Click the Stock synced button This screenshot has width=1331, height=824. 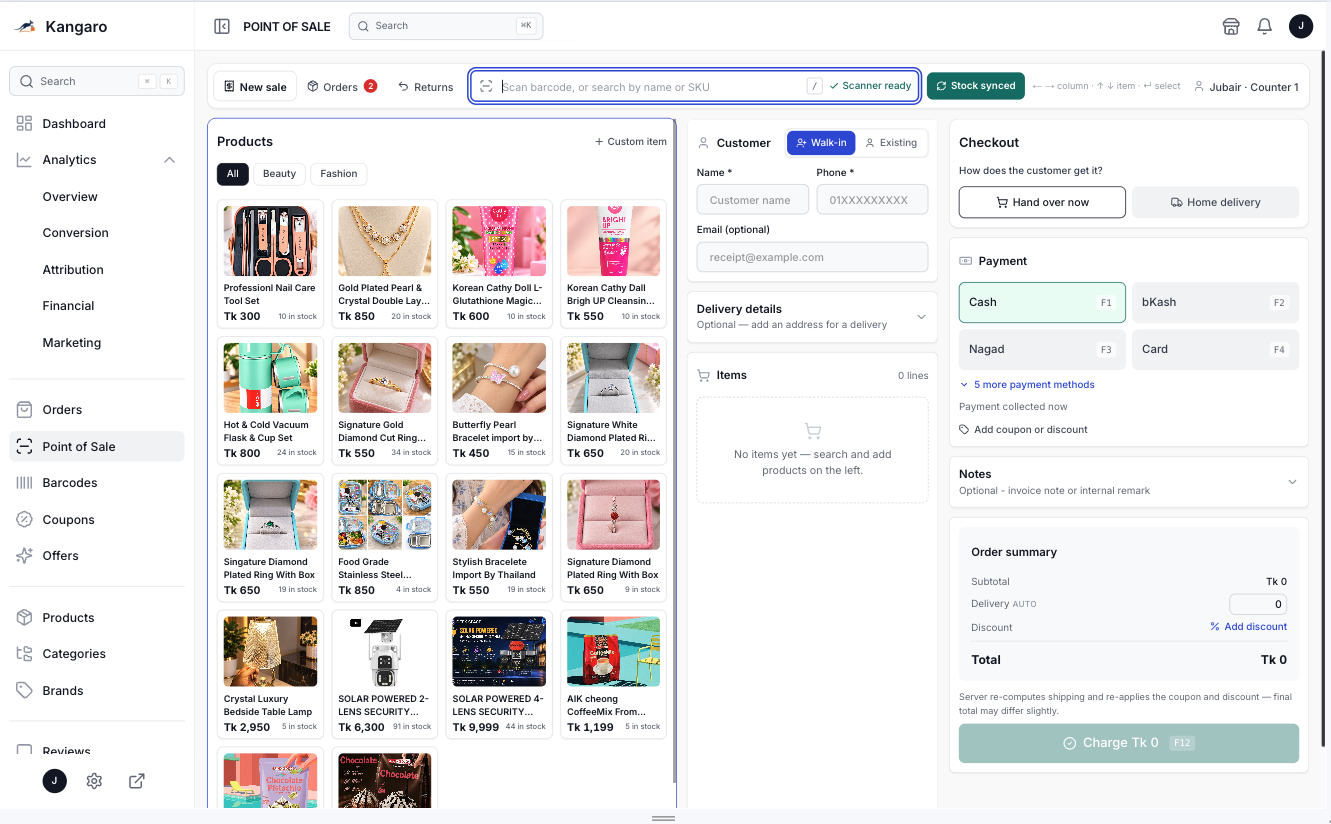tap(976, 86)
